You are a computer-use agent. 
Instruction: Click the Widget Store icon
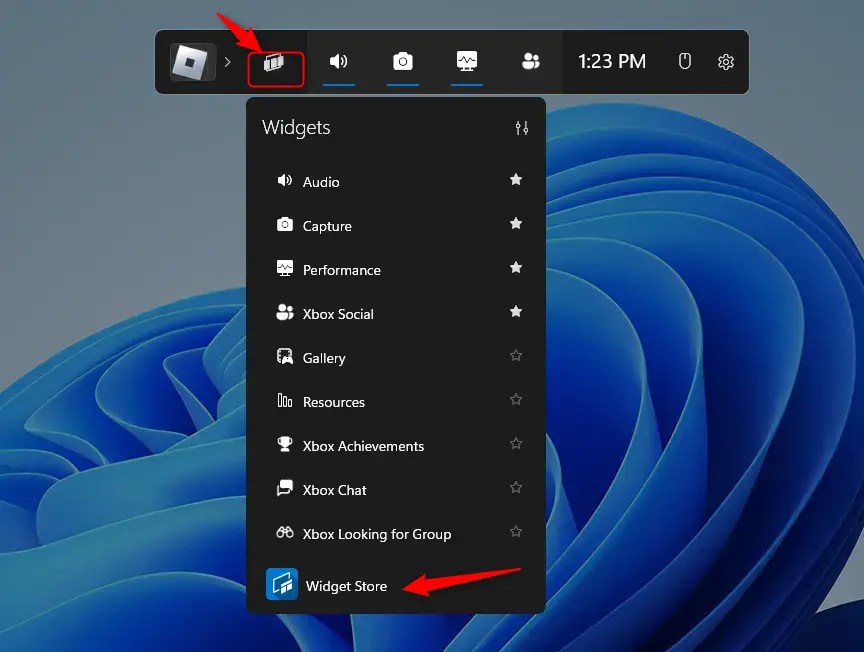pos(282,584)
